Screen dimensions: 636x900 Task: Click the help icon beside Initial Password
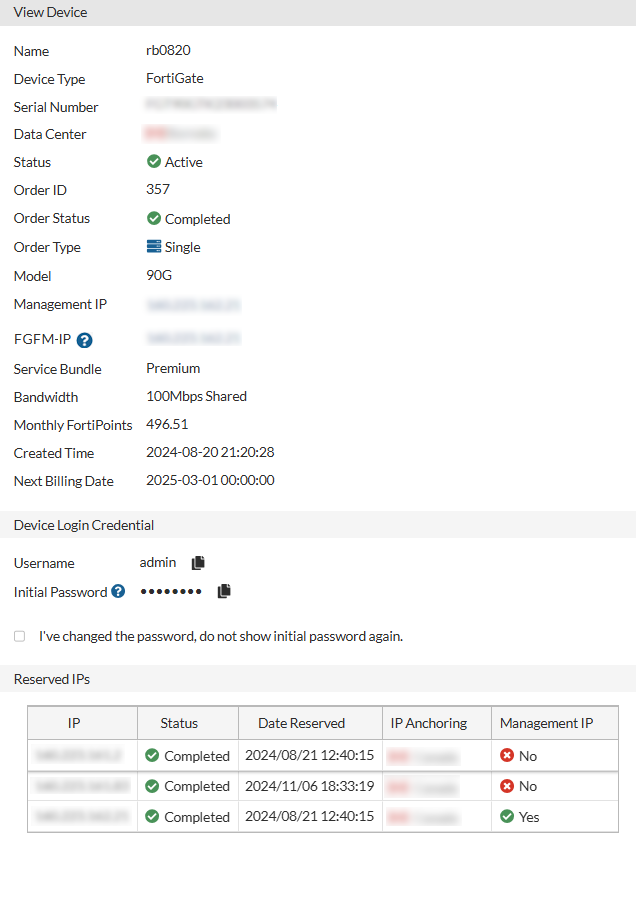[x=118, y=591]
